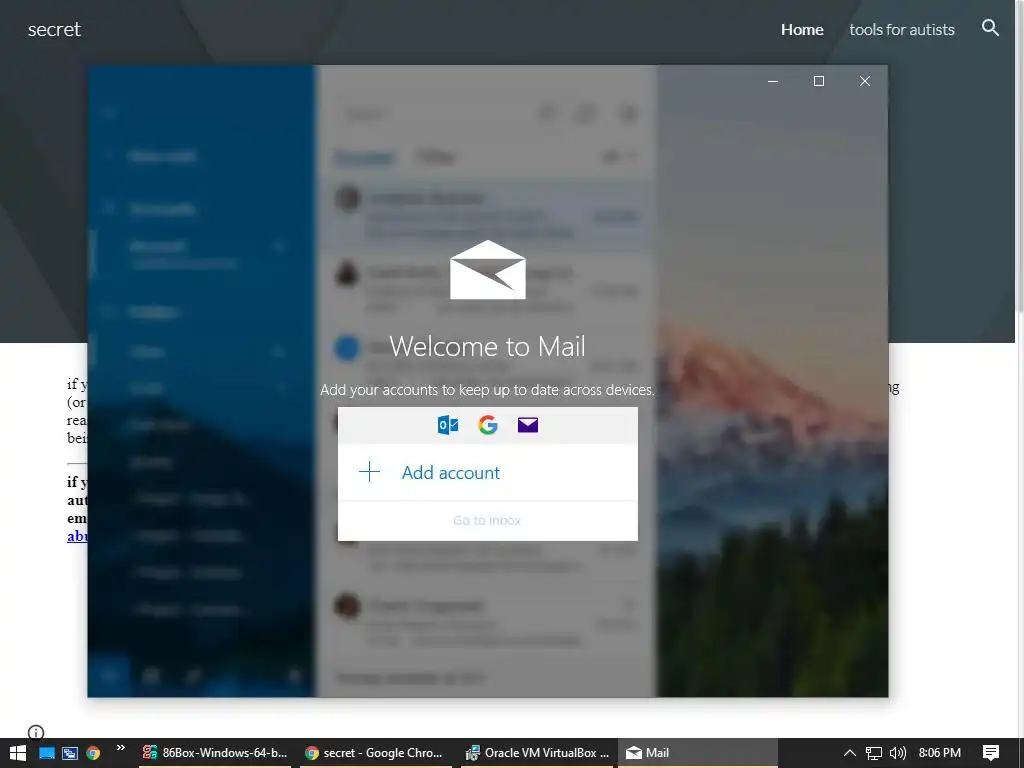The image size is (1024, 768).
Task: Click the secret site title
Action: coord(54,29)
